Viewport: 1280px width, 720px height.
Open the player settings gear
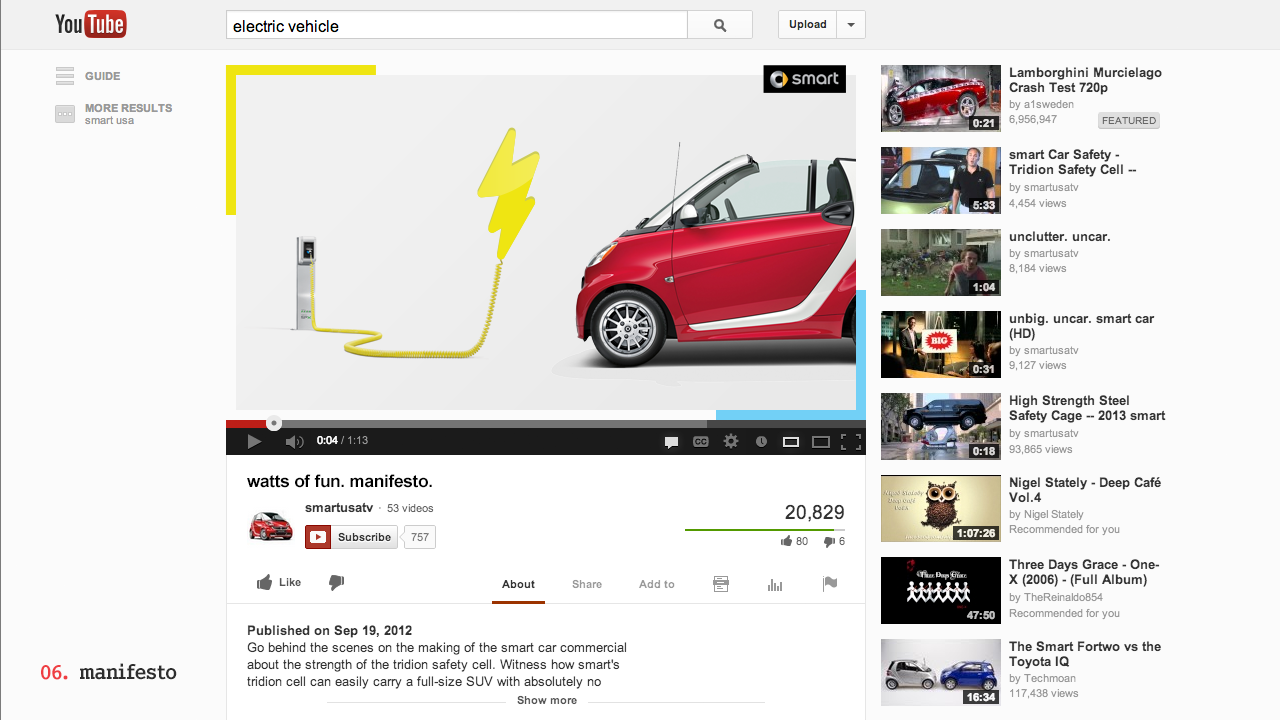731,441
